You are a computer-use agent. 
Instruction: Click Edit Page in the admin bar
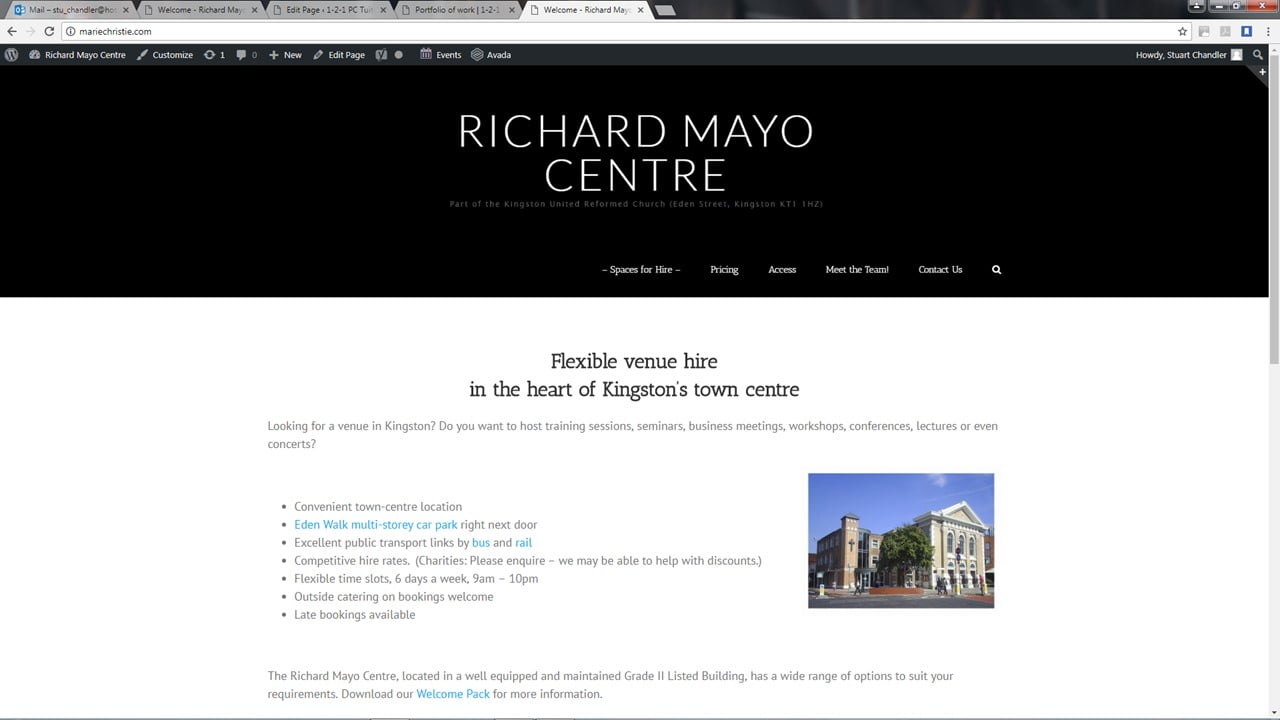tap(339, 55)
